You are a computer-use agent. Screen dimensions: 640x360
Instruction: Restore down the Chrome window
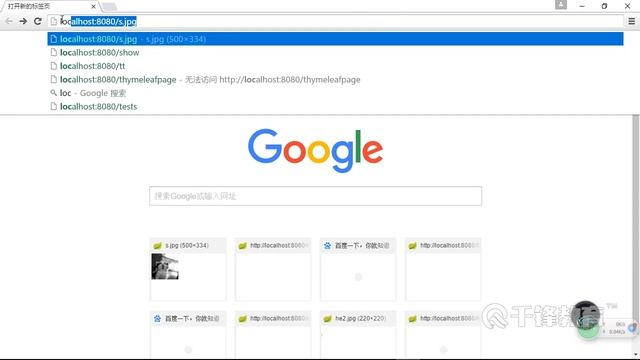coord(604,6)
